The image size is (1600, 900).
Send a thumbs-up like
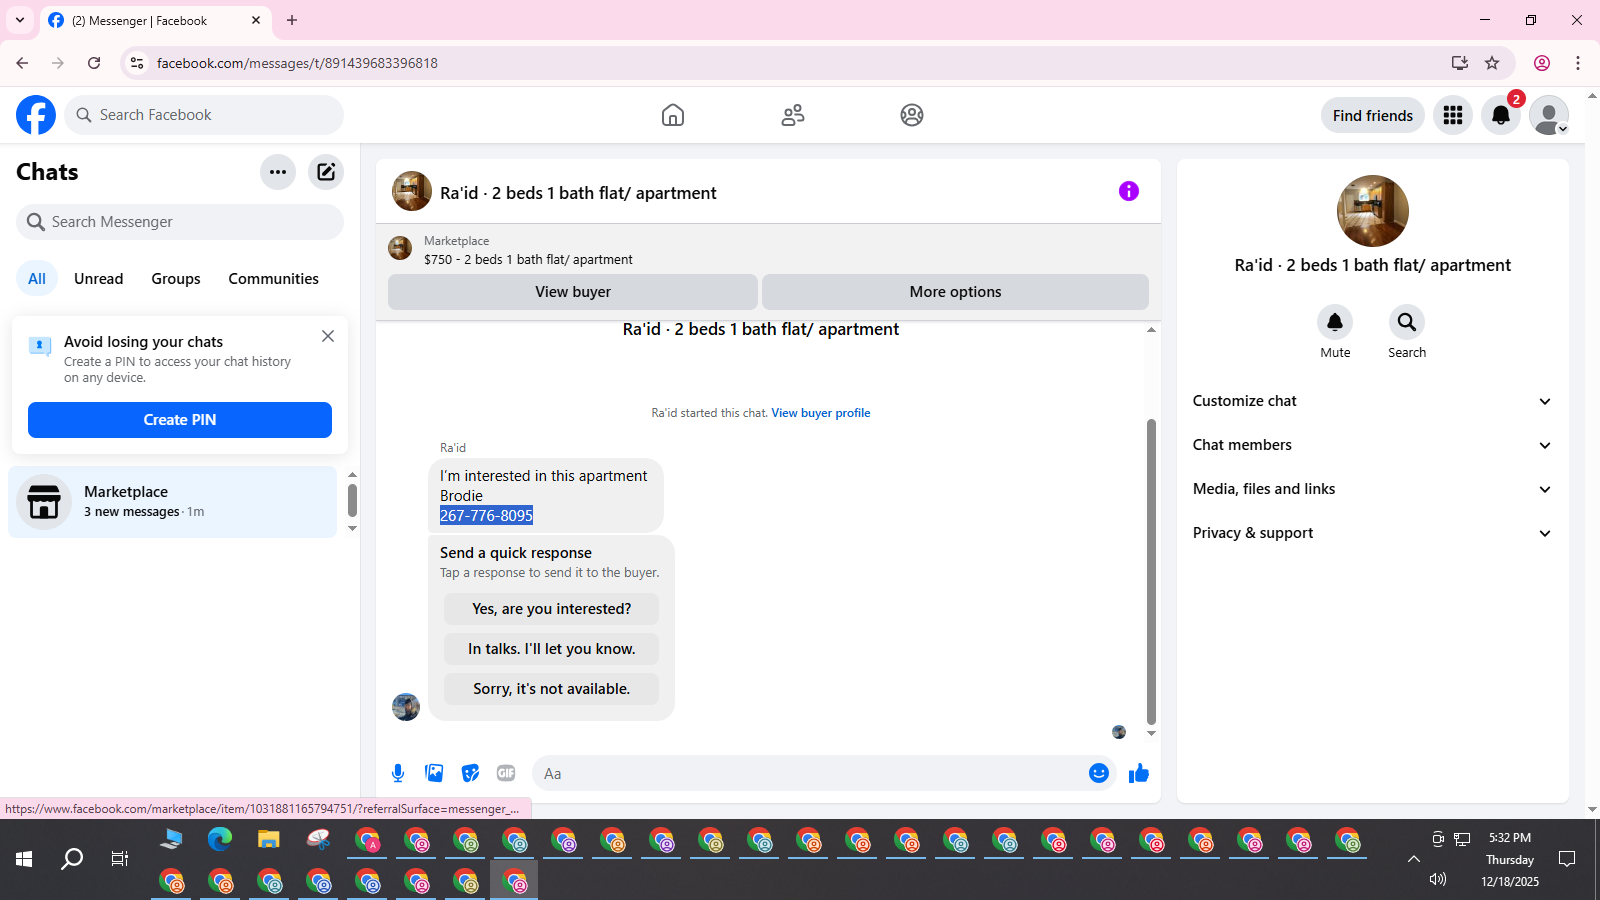(x=1139, y=773)
